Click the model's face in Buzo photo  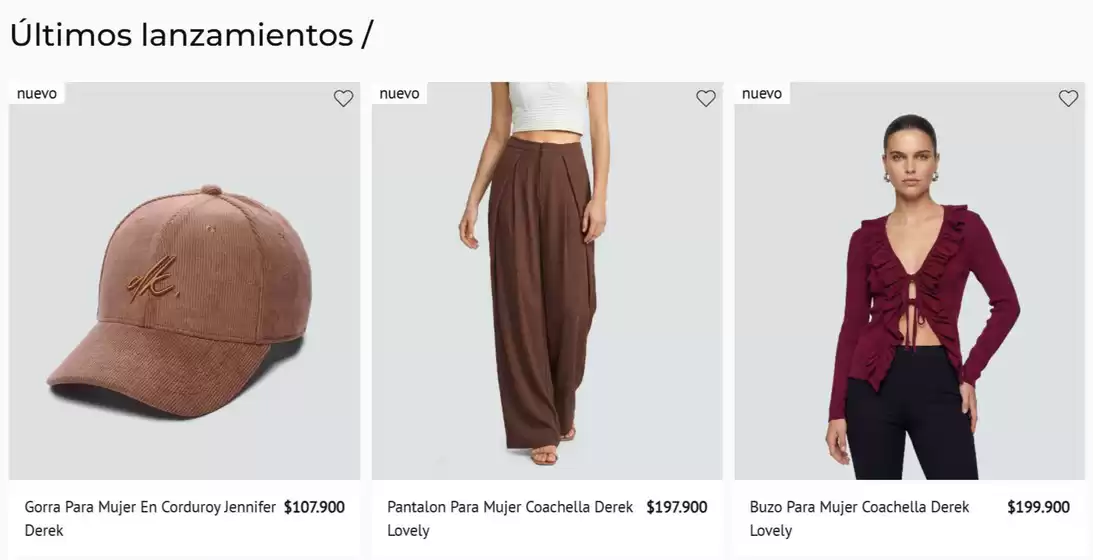910,160
